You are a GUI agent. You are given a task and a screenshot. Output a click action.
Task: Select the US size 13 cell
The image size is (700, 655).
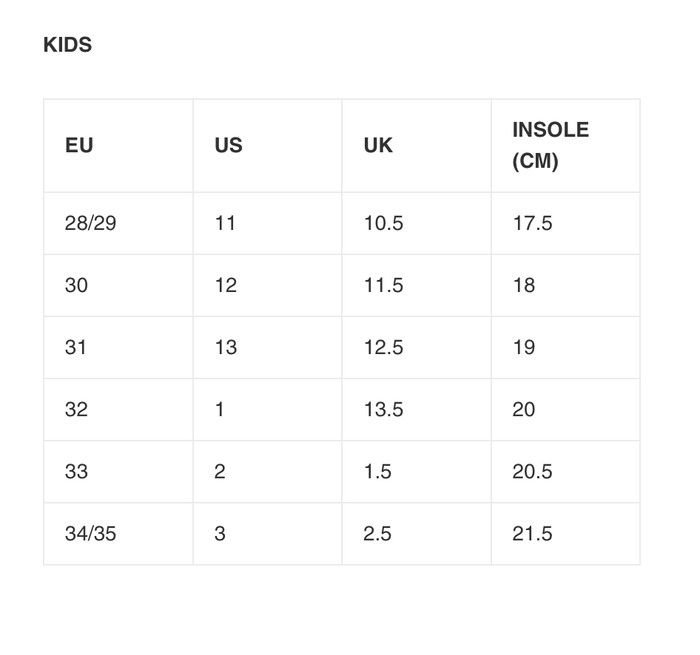267,347
